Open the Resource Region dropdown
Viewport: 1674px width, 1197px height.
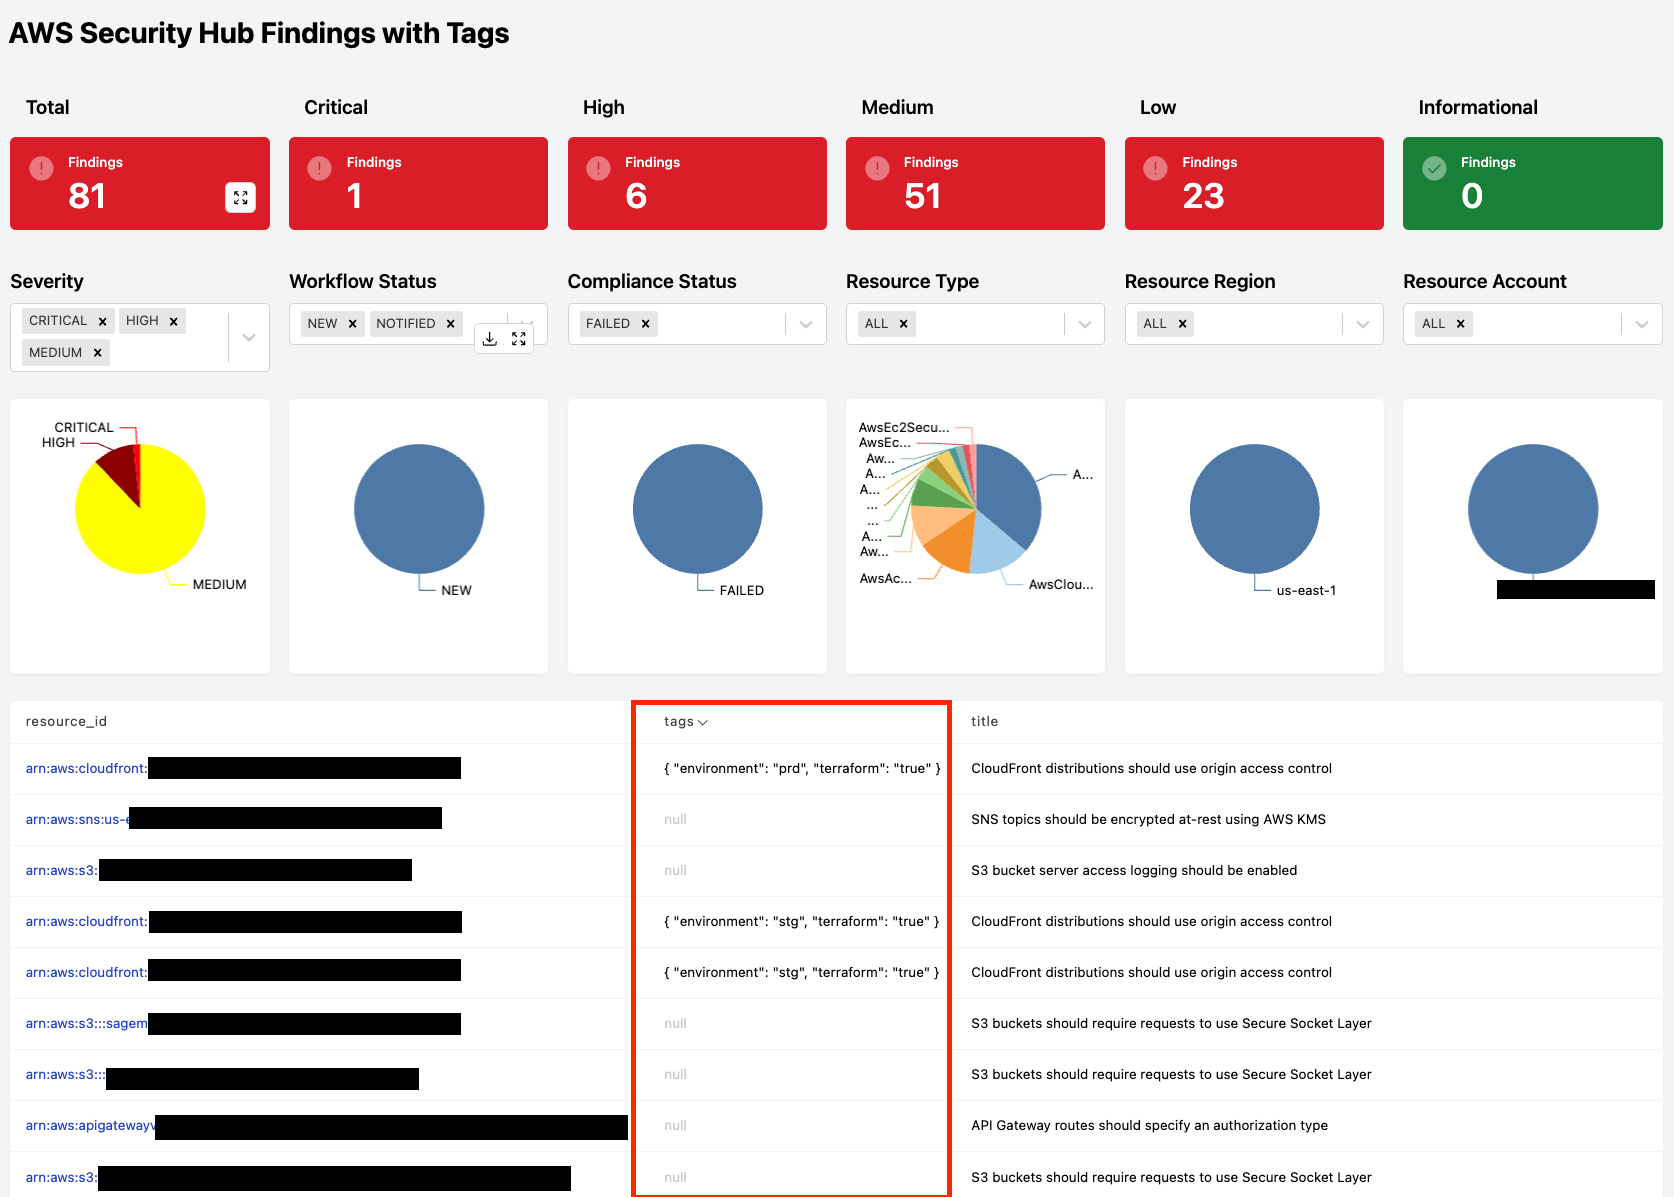pos(1363,324)
